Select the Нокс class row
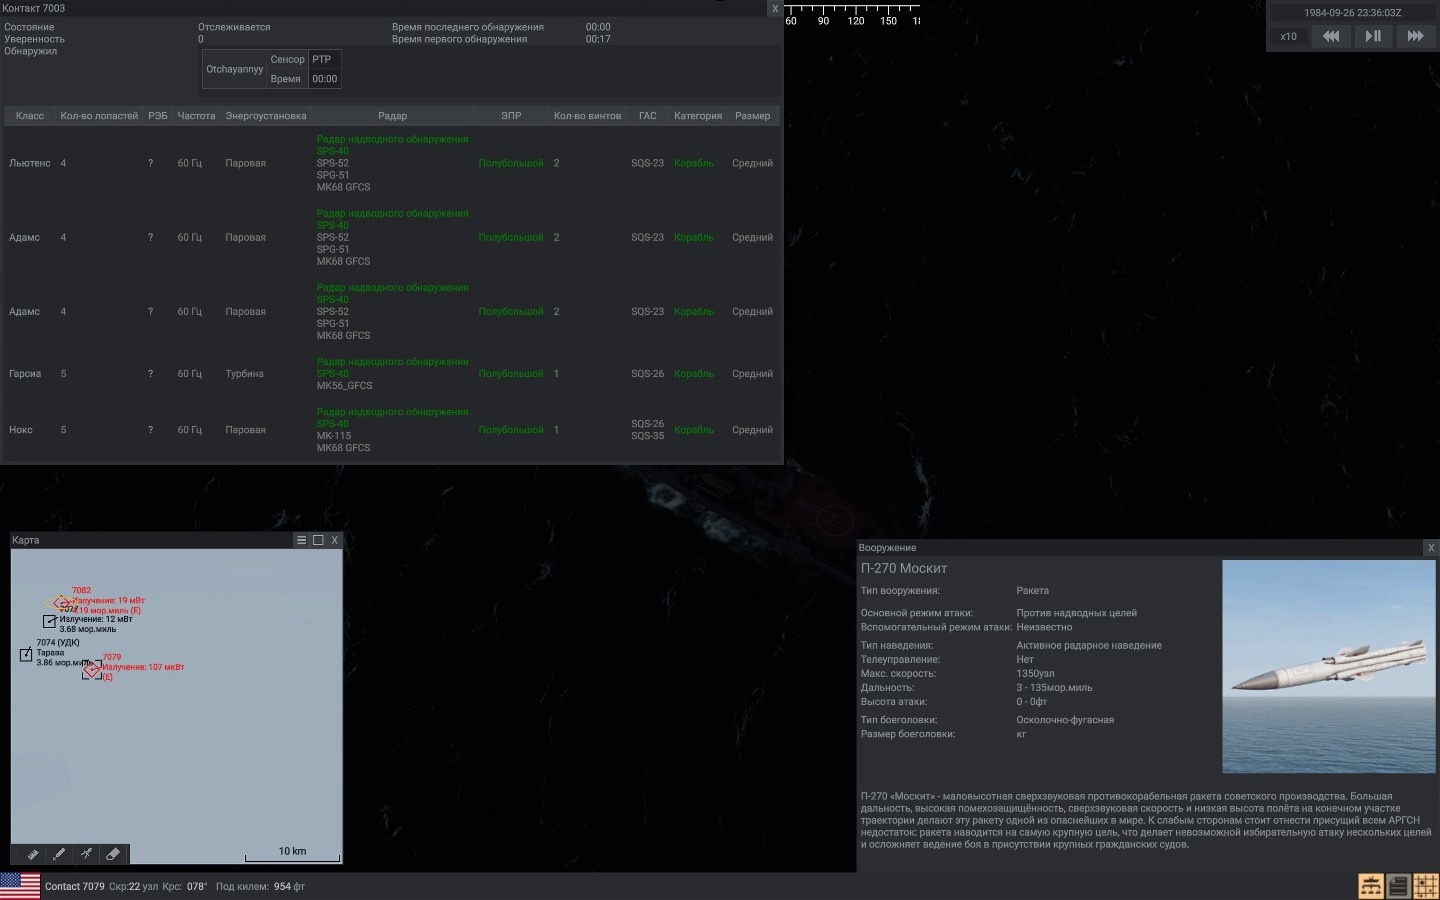Viewport: 1440px width, 900px height. click(x=21, y=430)
